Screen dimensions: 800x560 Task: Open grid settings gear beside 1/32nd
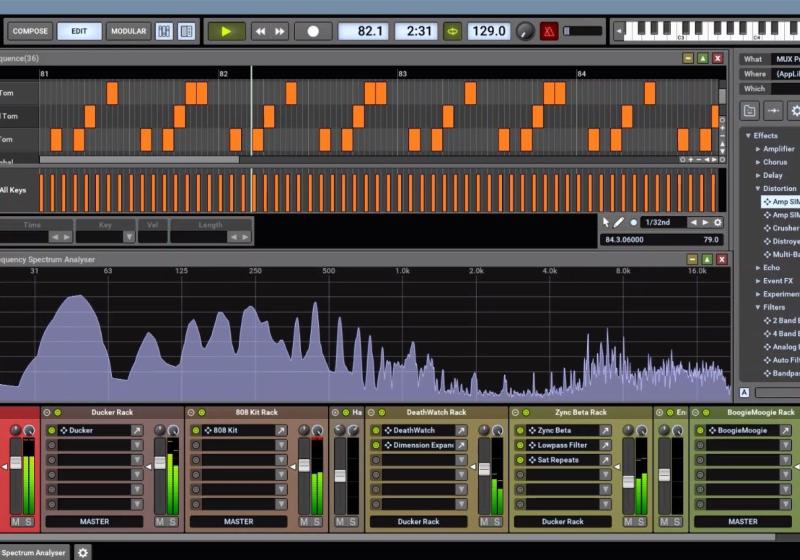(x=717, y=222)
